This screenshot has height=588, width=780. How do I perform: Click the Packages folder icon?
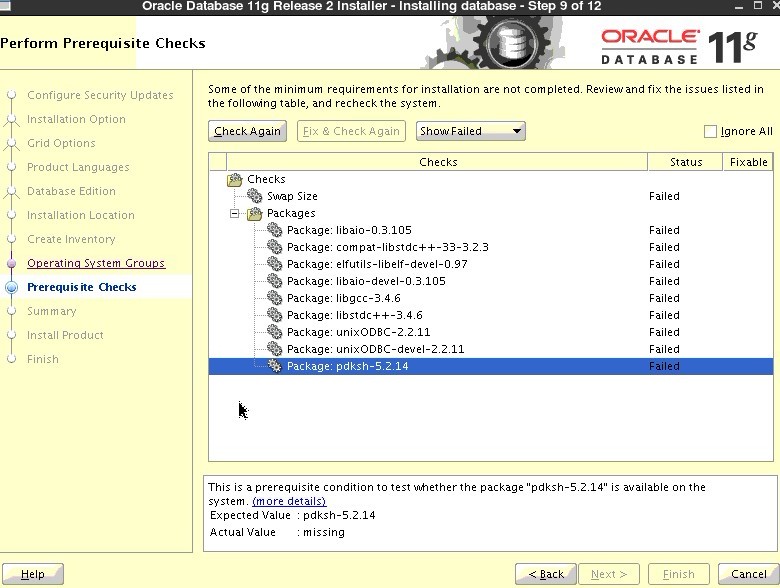pos(255,213)
